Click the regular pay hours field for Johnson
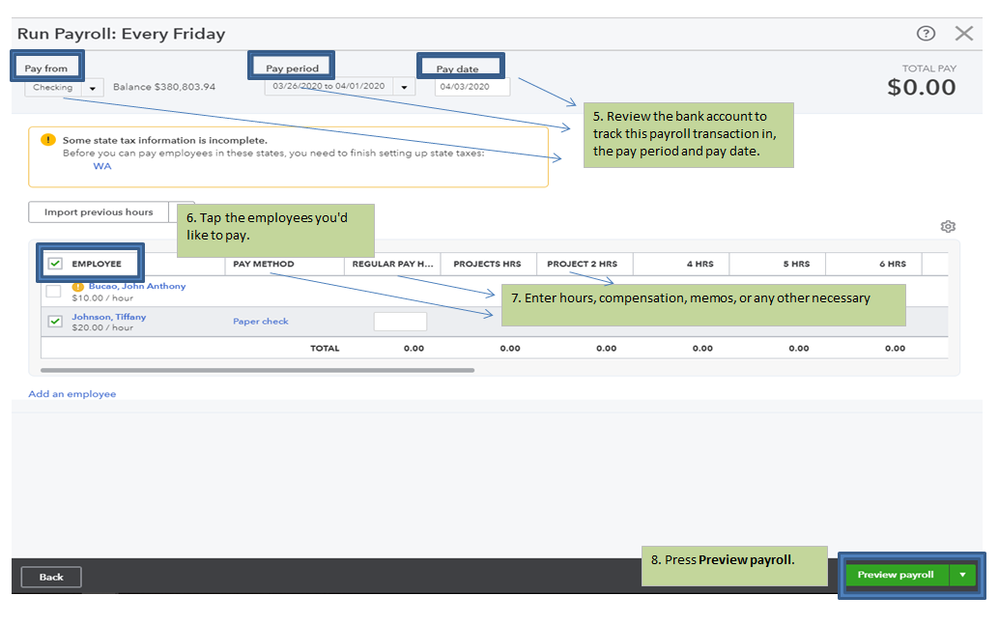 click(x=400, y=321)
